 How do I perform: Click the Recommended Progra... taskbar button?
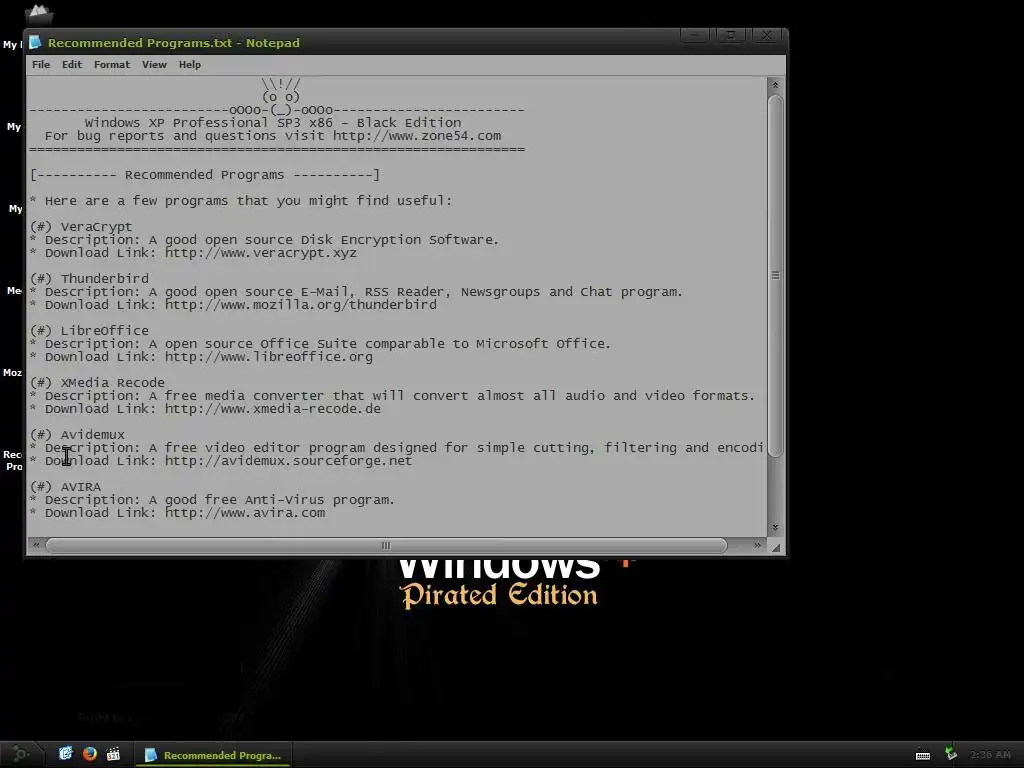[x=213, y=755]
